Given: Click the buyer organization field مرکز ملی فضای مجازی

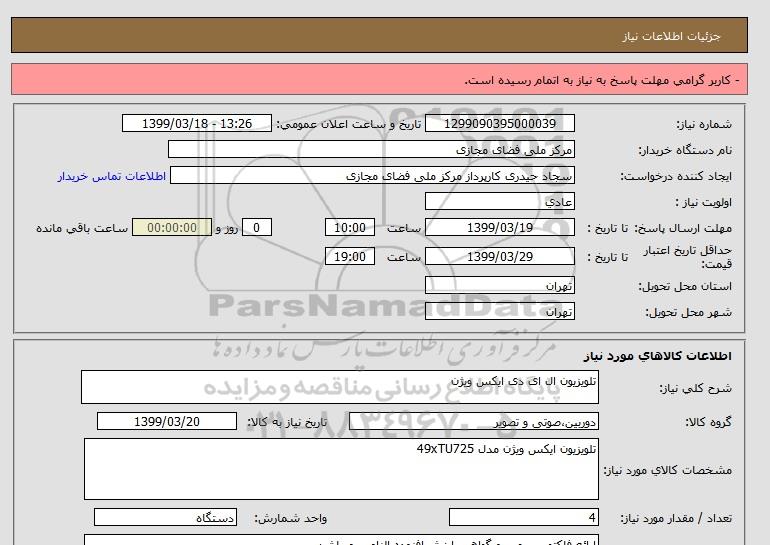Looking at the screenshot, I should pos(371,149).
